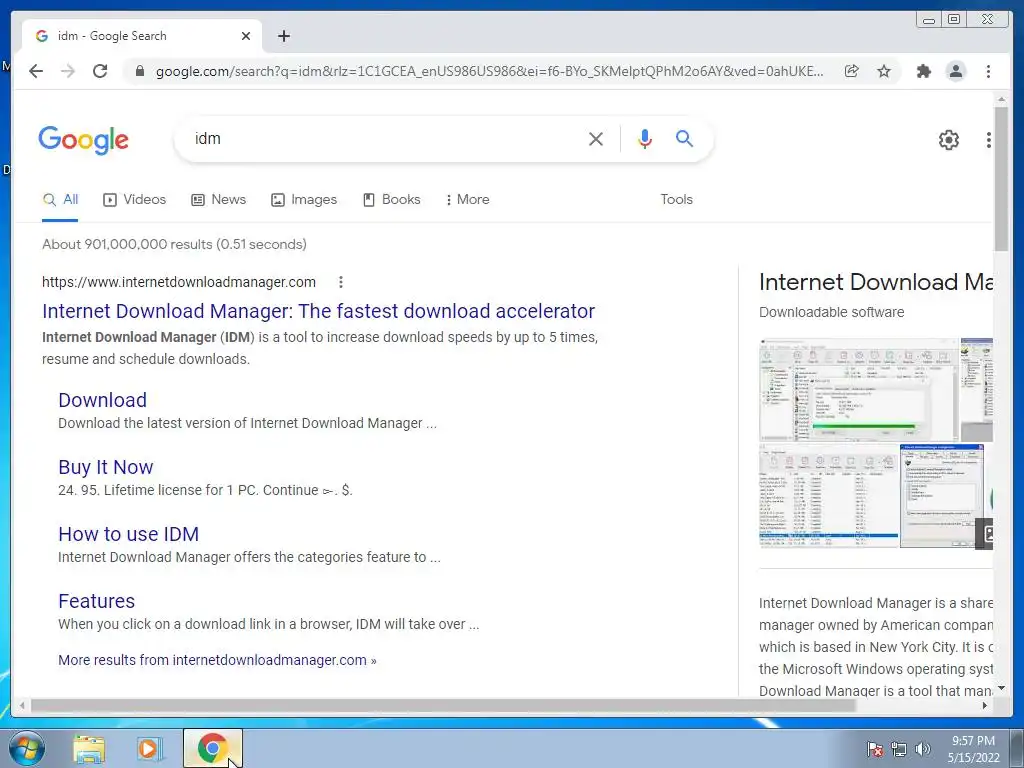Share this page via address bar icon
The width and height of the screenshot is (1024, 768).
point(852,71)
